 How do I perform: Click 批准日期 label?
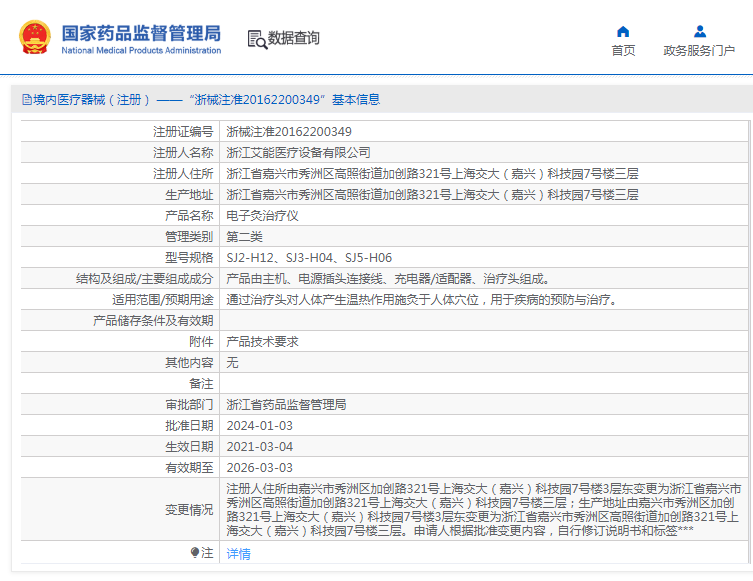pos(189,426)
